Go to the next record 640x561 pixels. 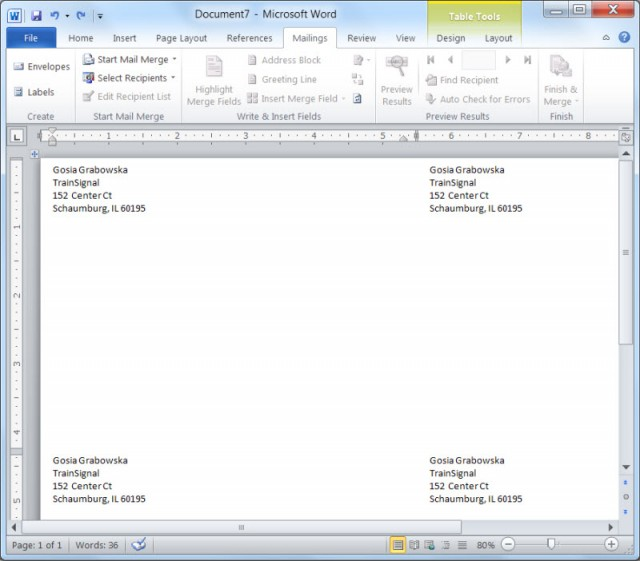coord(508,60)
